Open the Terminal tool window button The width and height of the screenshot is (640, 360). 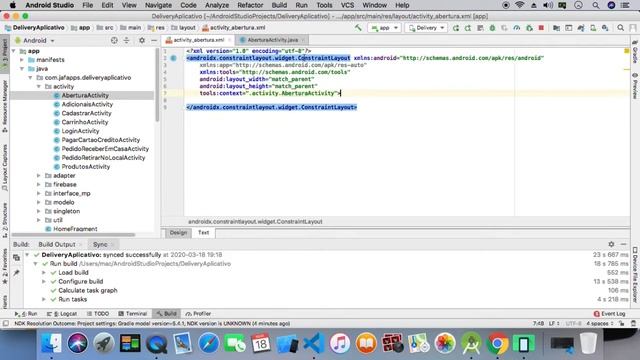point(132,314)
